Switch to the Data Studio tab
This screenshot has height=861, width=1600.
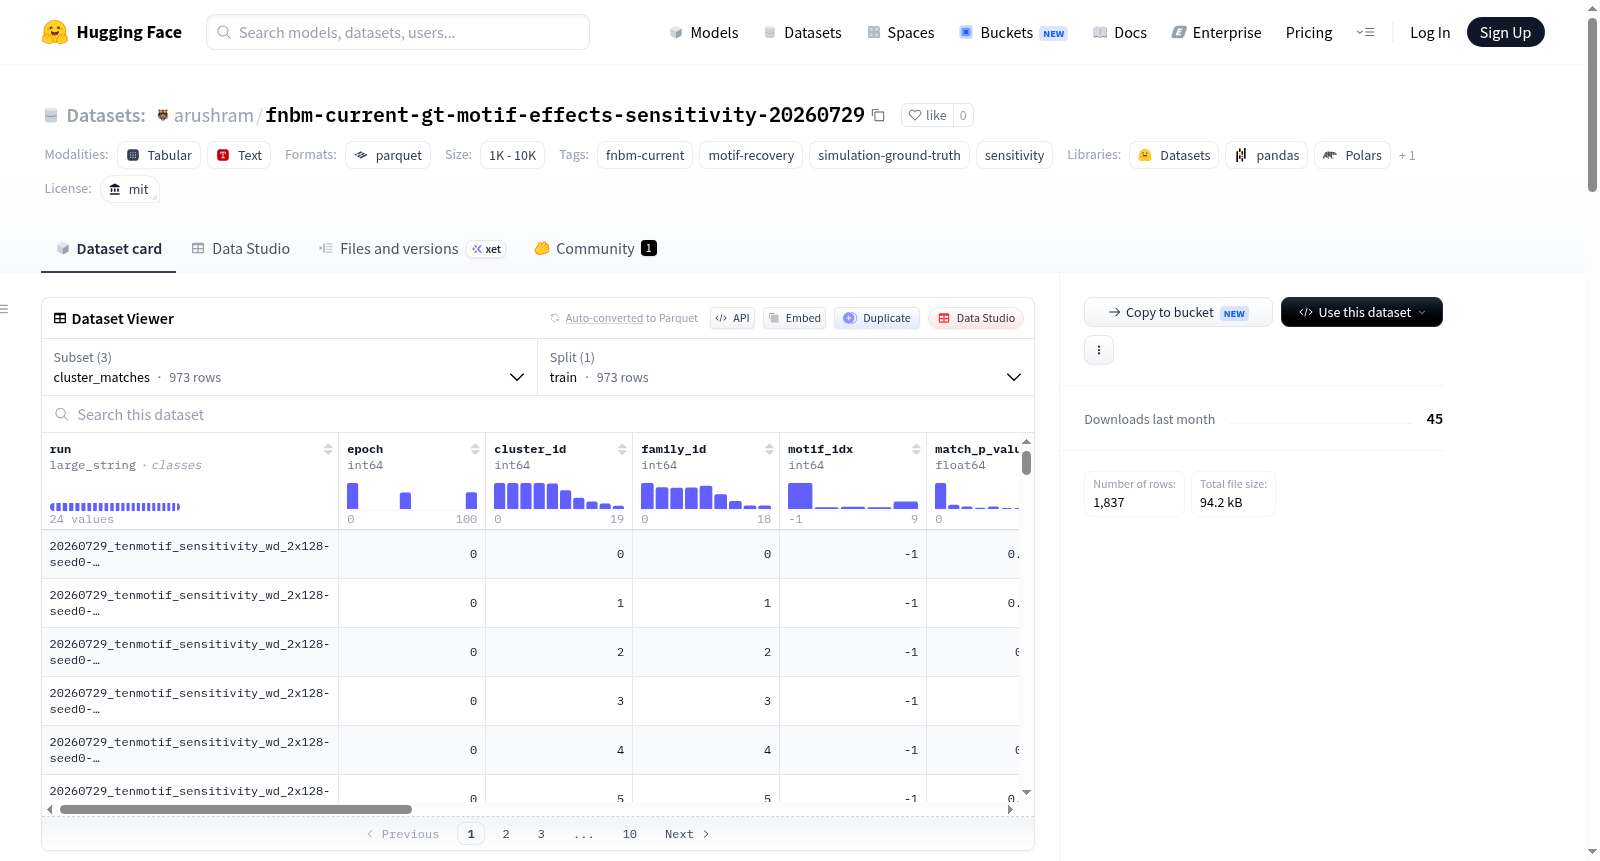coord(241,248)
